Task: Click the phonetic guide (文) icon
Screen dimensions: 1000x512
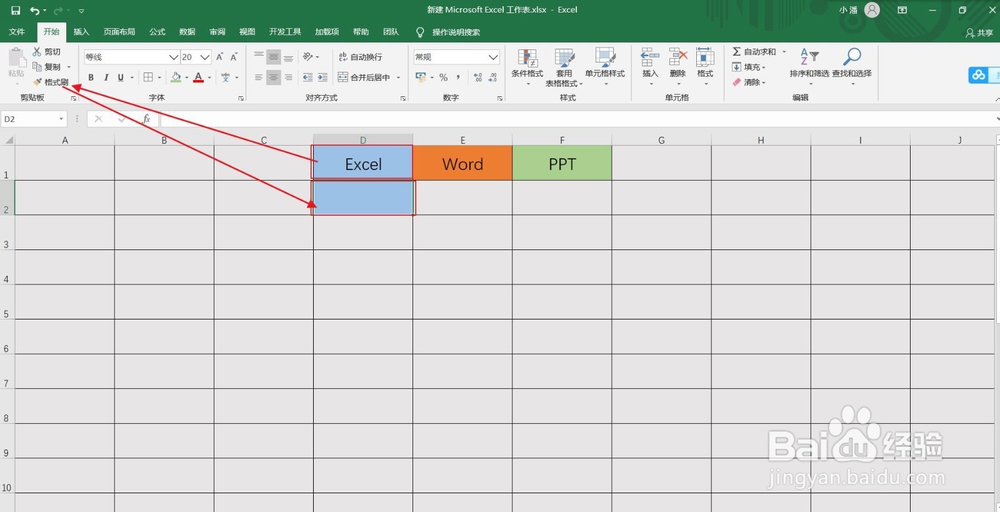Action: point(226,77)
